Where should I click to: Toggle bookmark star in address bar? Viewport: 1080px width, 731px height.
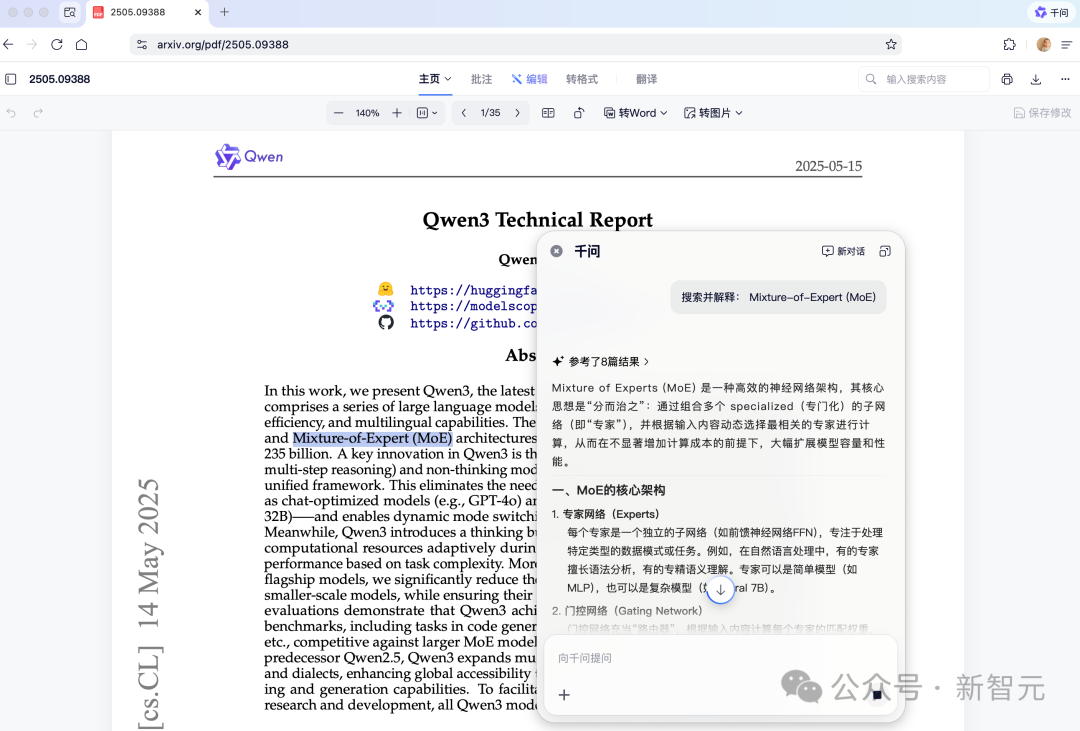click(x=890, y=44)
